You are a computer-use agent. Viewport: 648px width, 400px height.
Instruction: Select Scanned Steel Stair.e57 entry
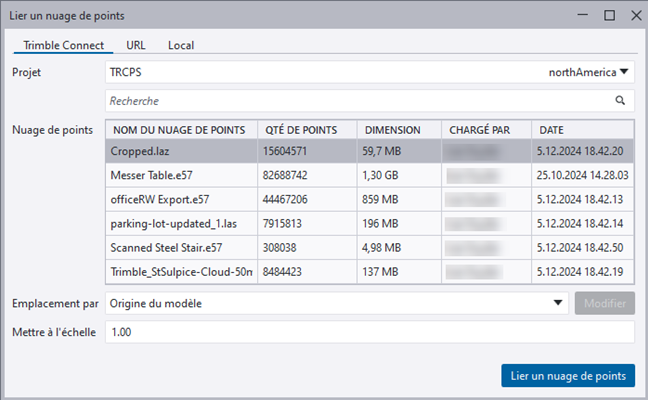(180, 247)
